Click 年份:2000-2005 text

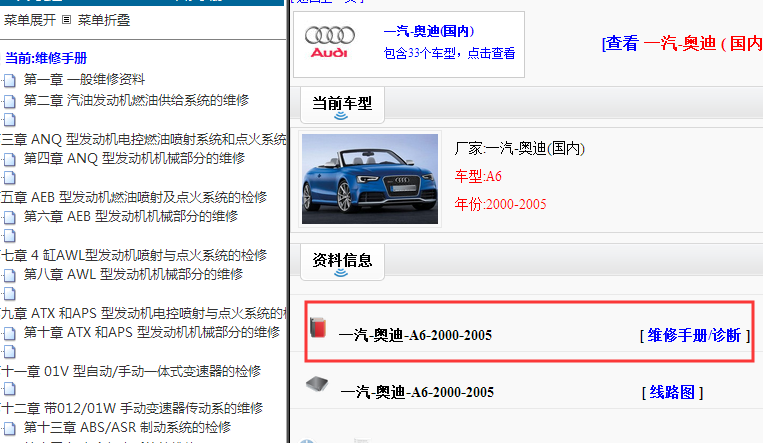(x=500, y=204)
